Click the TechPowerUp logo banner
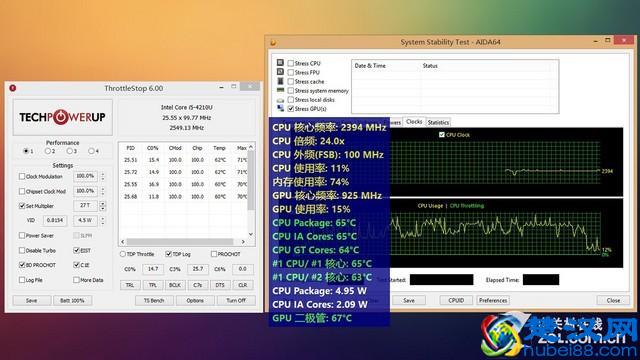Screen dimensions: 640x360 click(62, 117)
